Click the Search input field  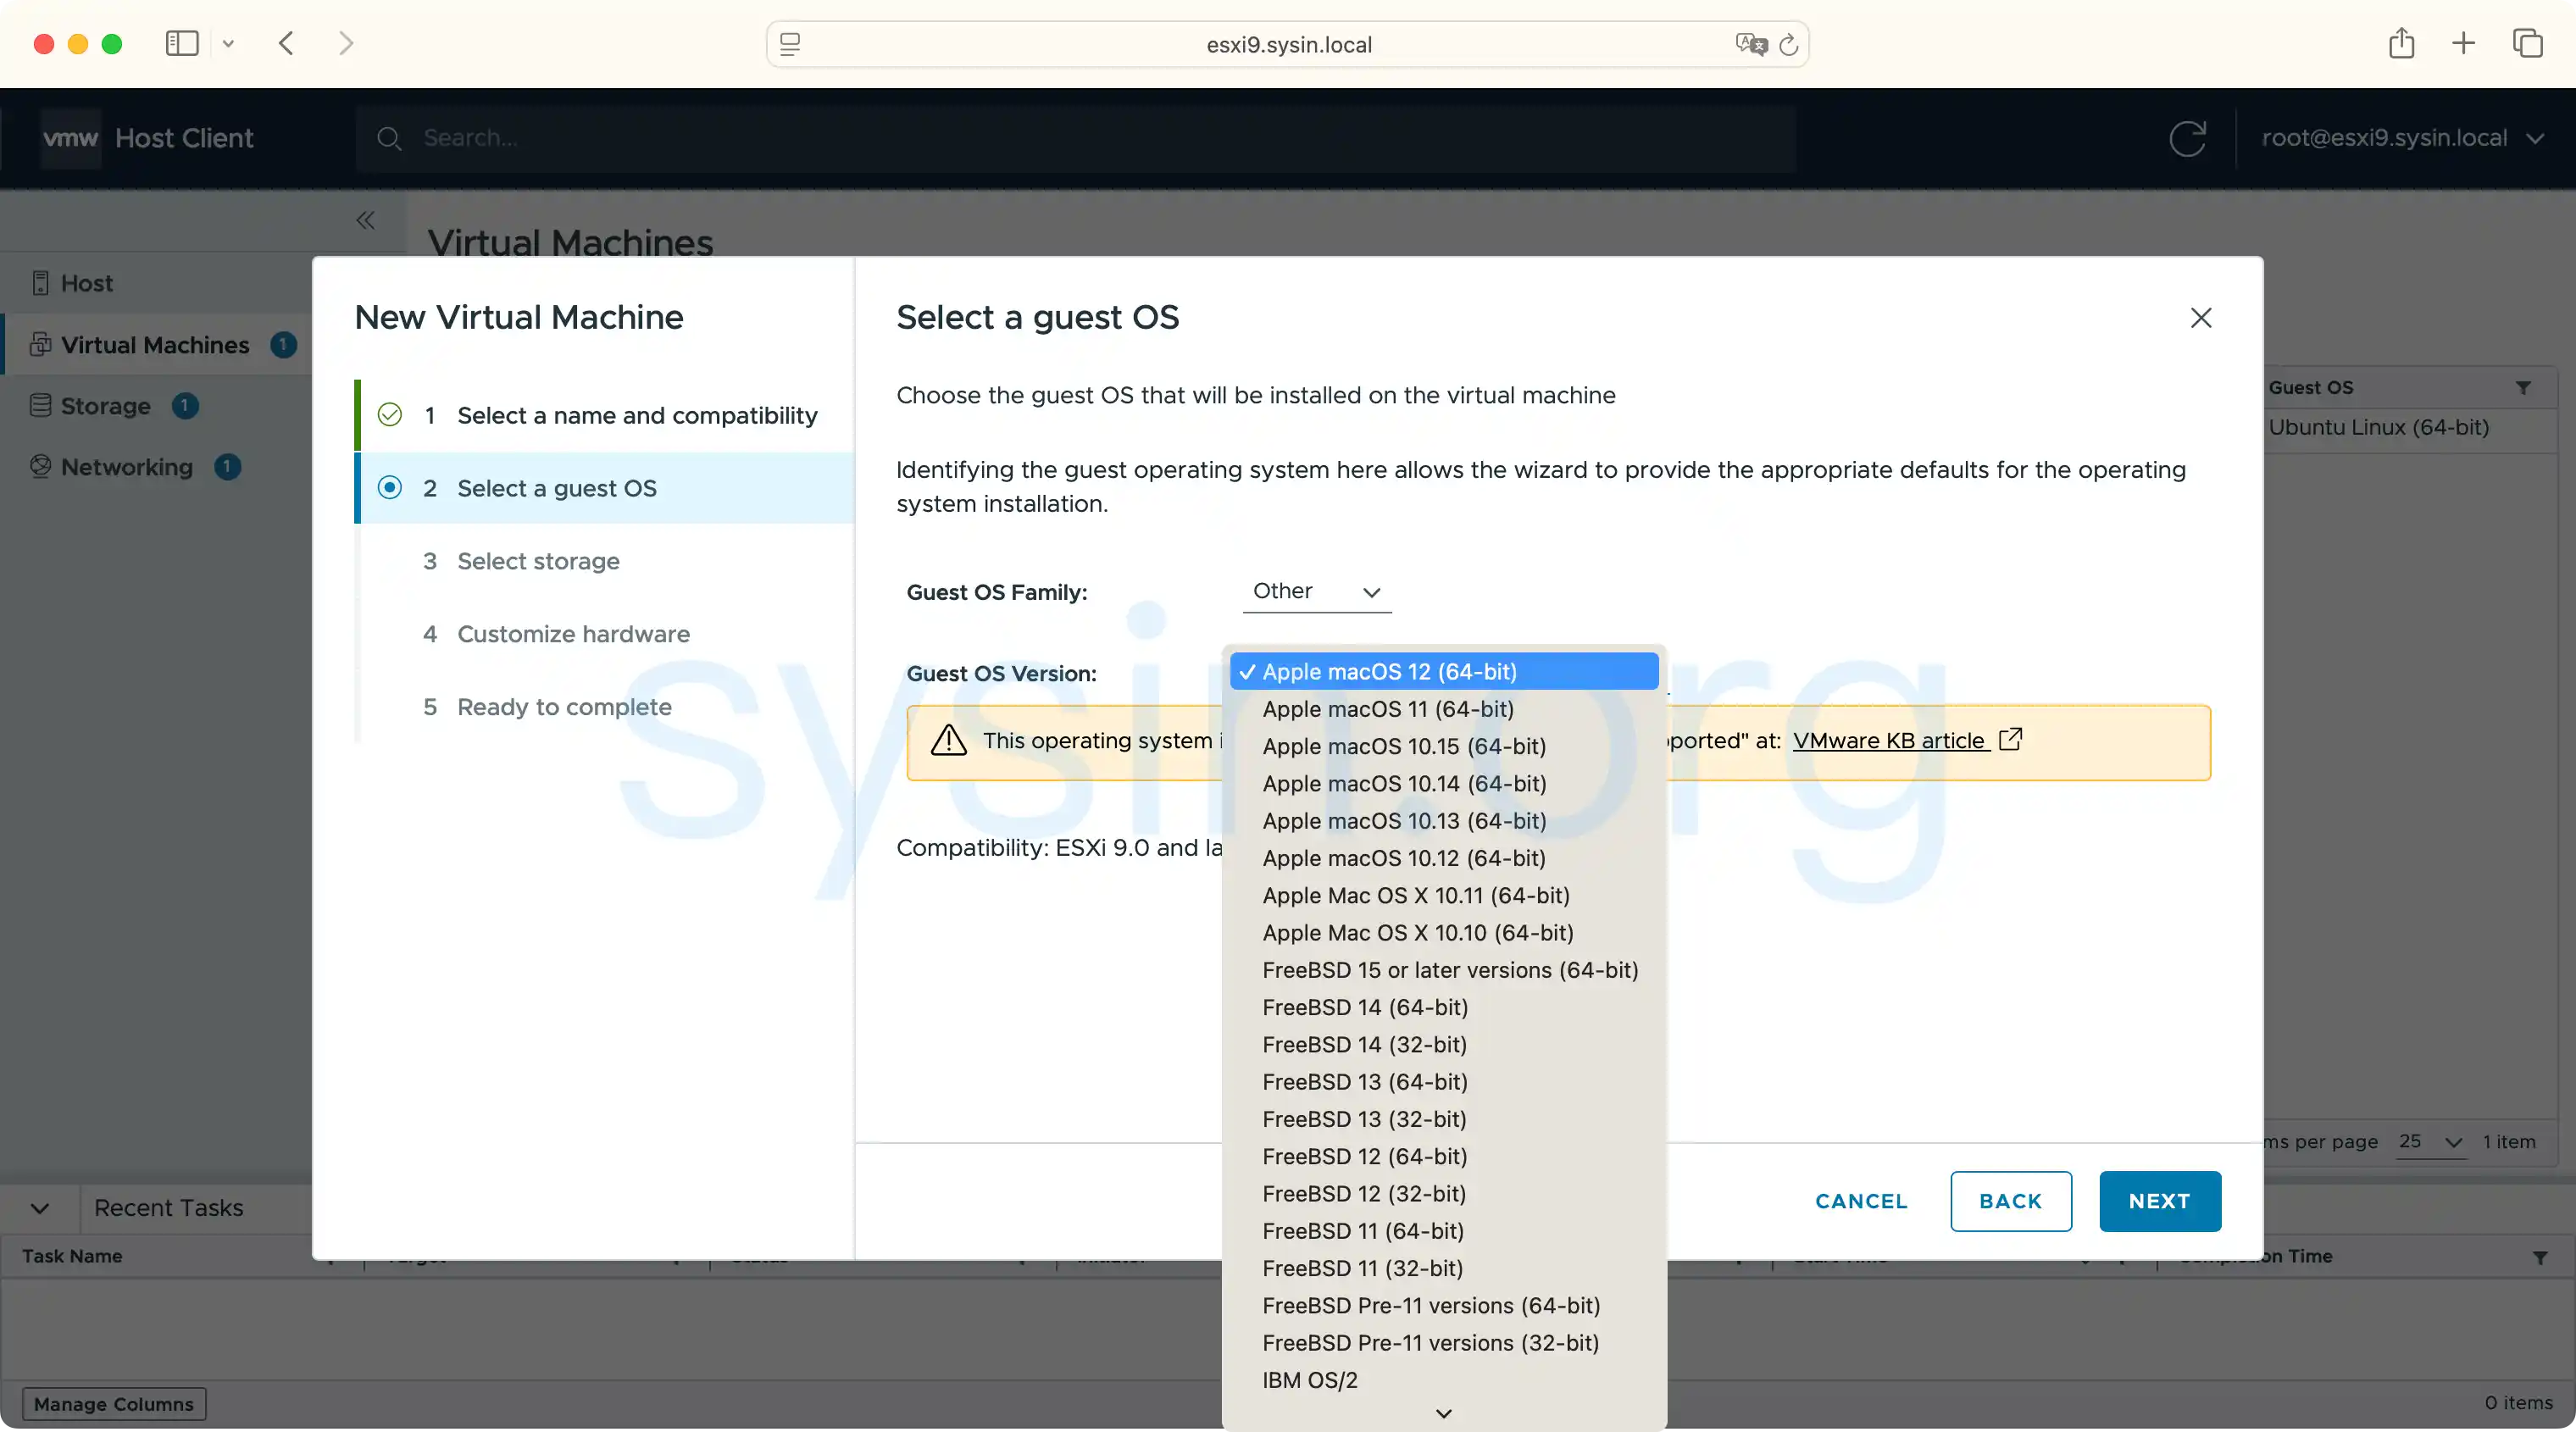1076,138
